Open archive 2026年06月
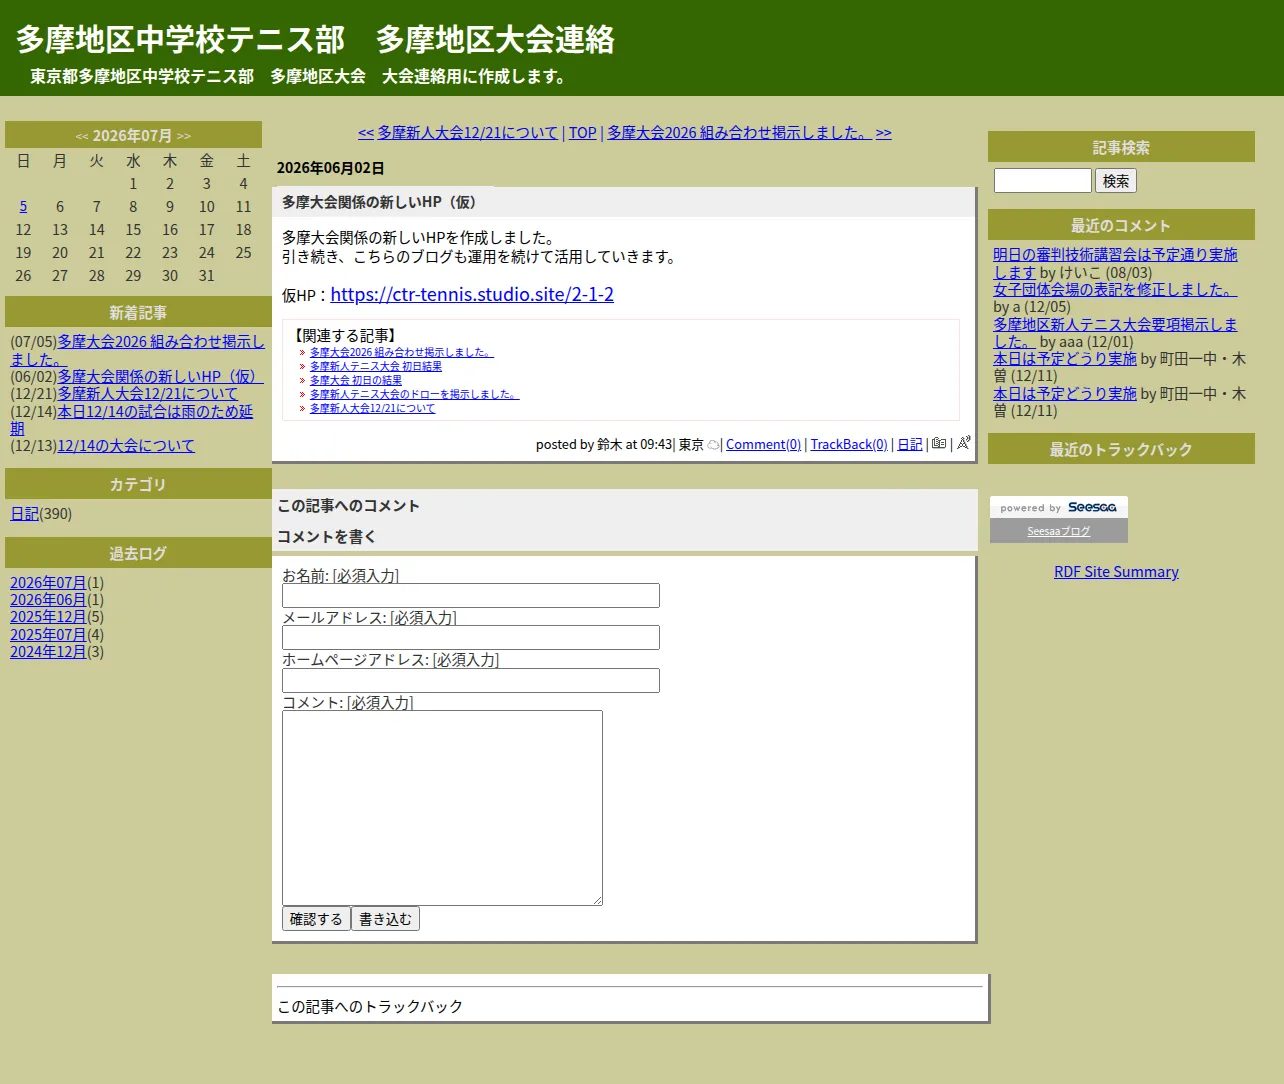Screen dimensions: 1284x1084 pos(48,600)
